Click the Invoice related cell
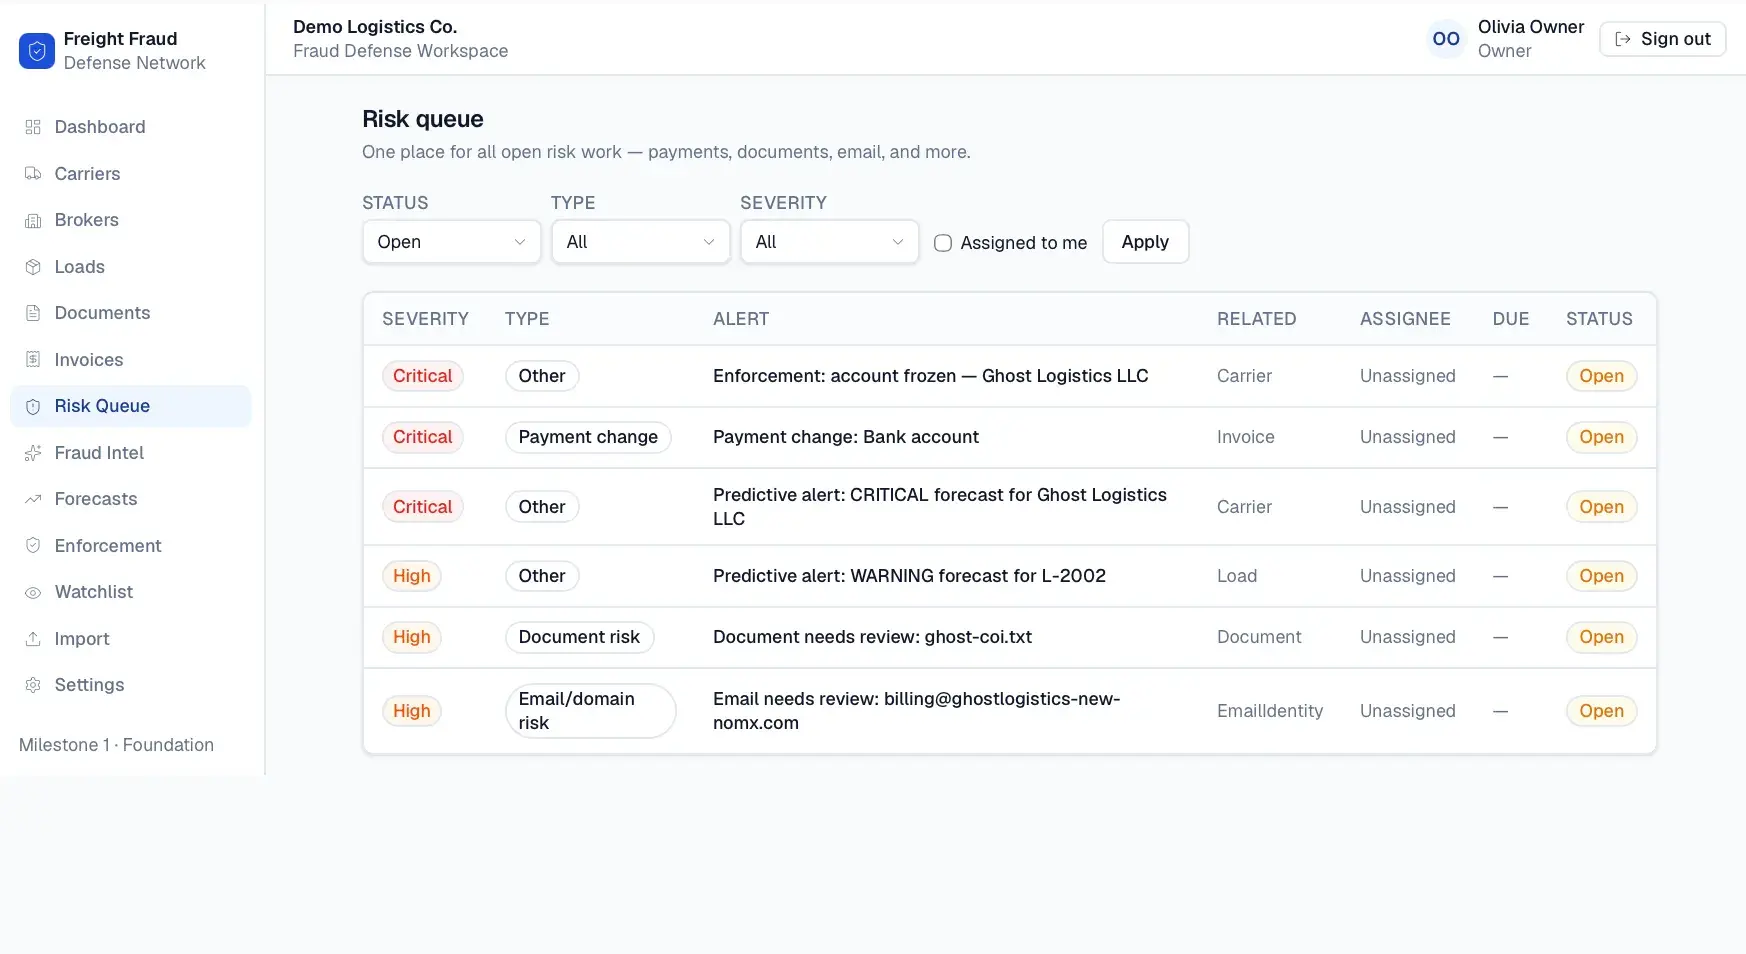1746x954 pixels. 1245,437
